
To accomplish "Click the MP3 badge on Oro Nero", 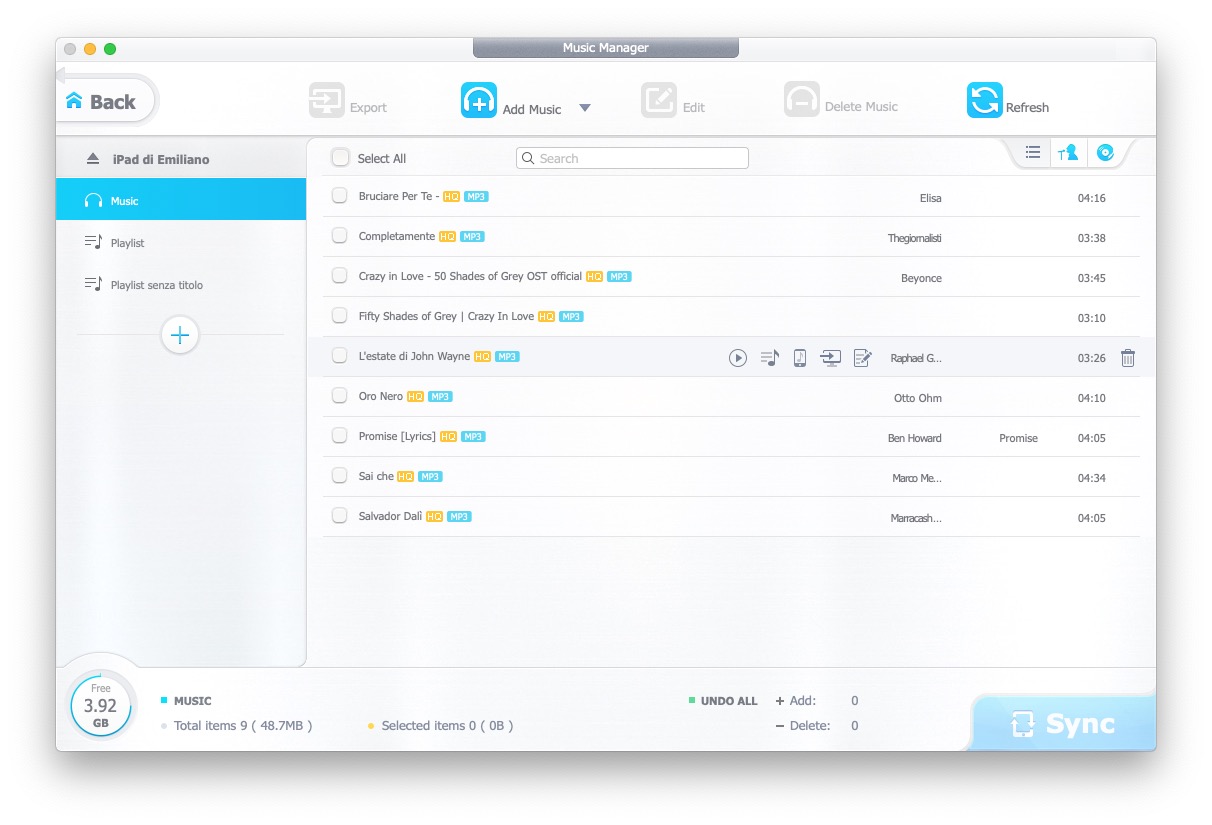I will (x=440, y=397).
